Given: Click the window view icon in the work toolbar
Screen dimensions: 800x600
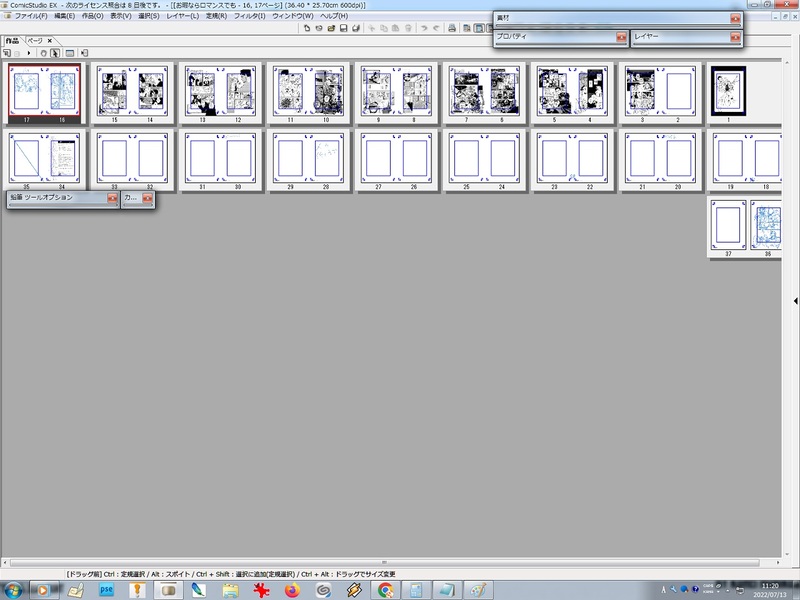Looking at the screenshot, I should tap(70, 53).
